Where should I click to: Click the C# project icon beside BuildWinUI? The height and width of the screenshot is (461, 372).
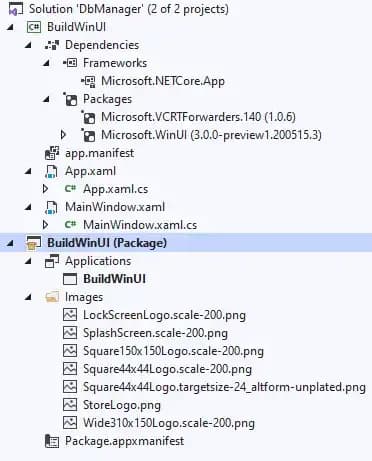click(34, 27)
